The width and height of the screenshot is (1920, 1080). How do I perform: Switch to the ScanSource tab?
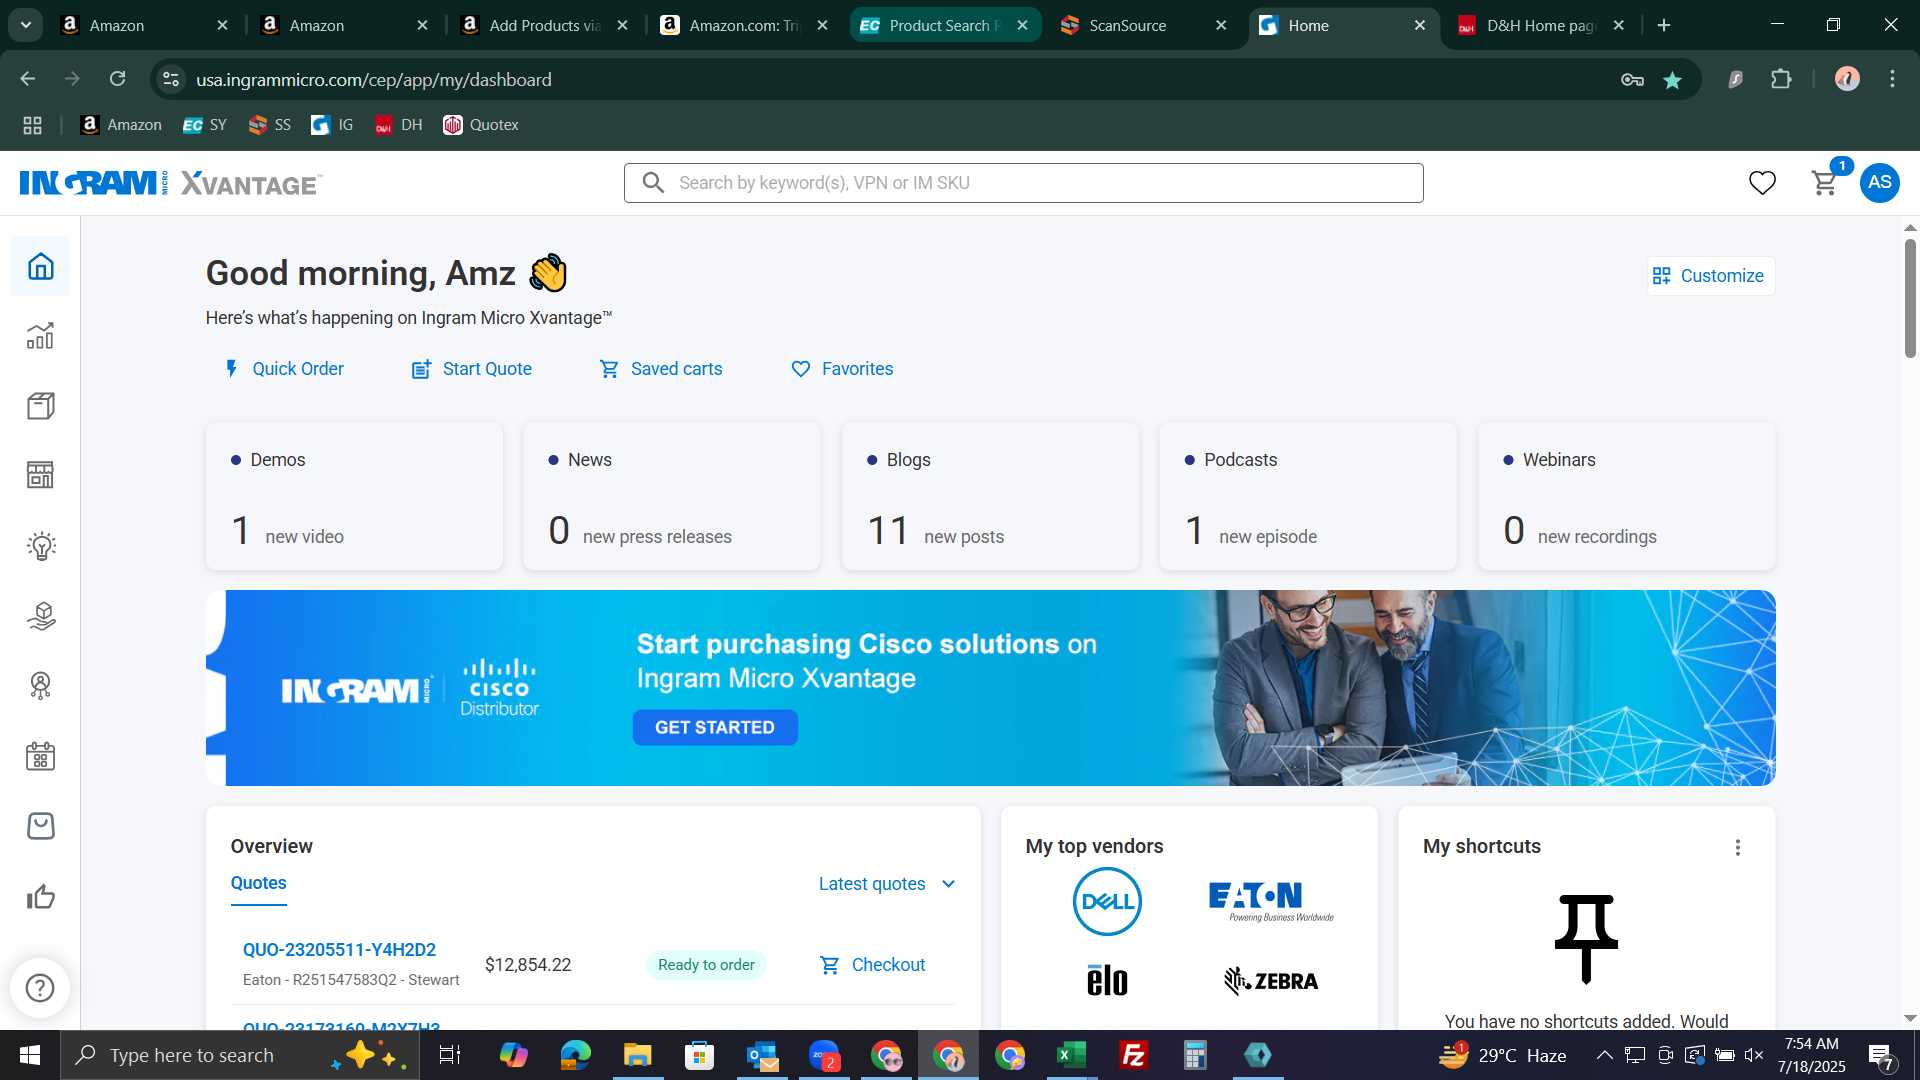point(1144,25)
